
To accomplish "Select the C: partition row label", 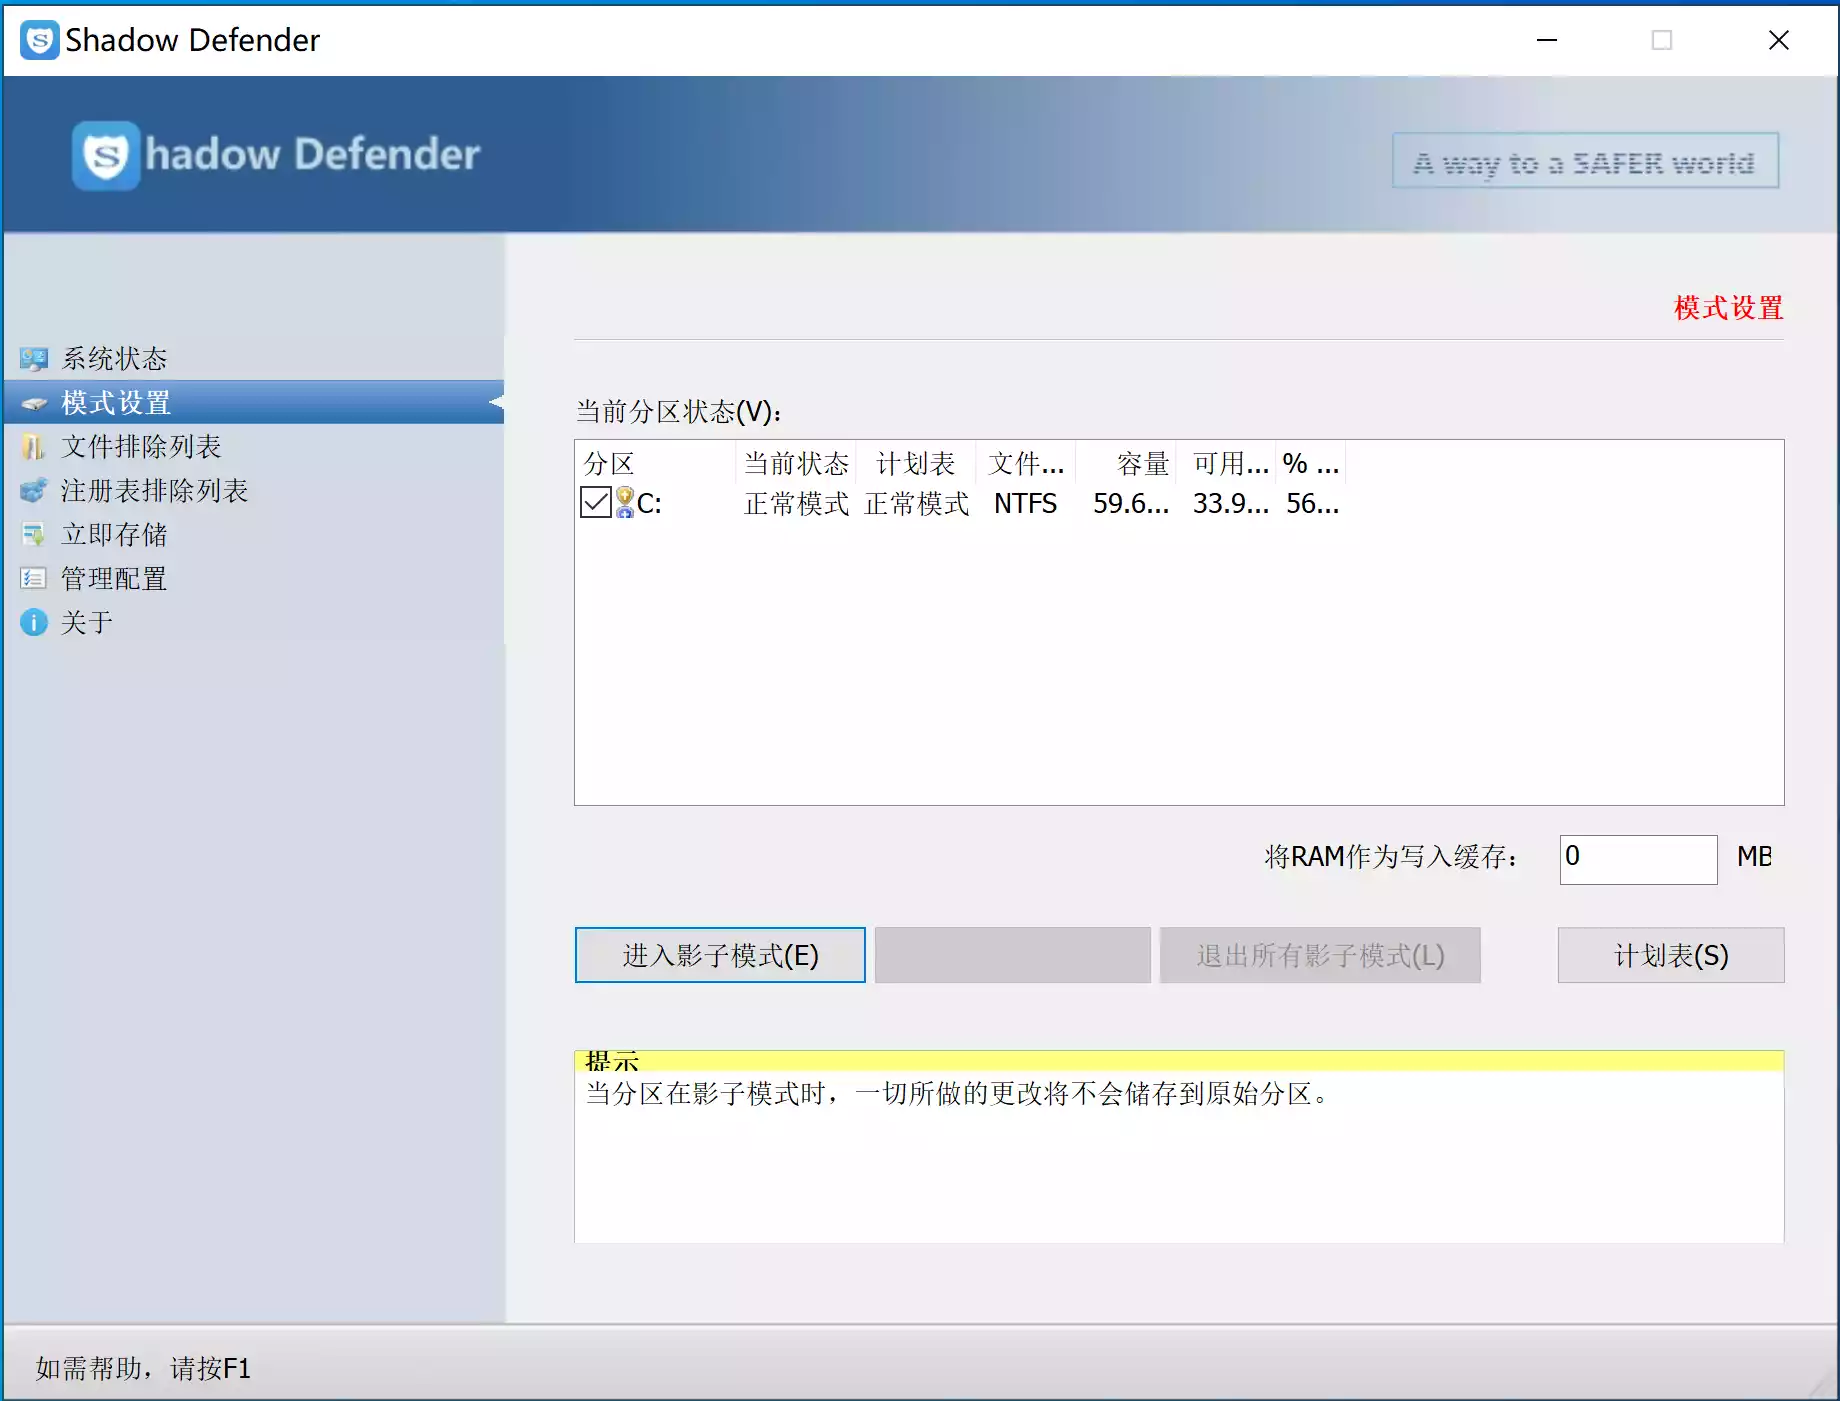I will pyautogui.click(x=649, y=503).
